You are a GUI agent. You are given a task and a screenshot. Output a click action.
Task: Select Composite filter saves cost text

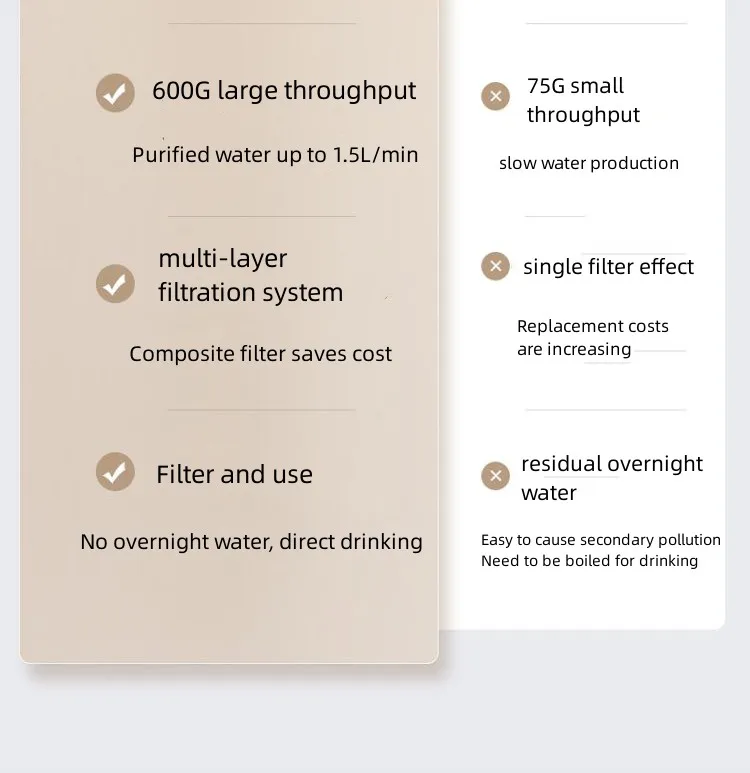point(260,354)
